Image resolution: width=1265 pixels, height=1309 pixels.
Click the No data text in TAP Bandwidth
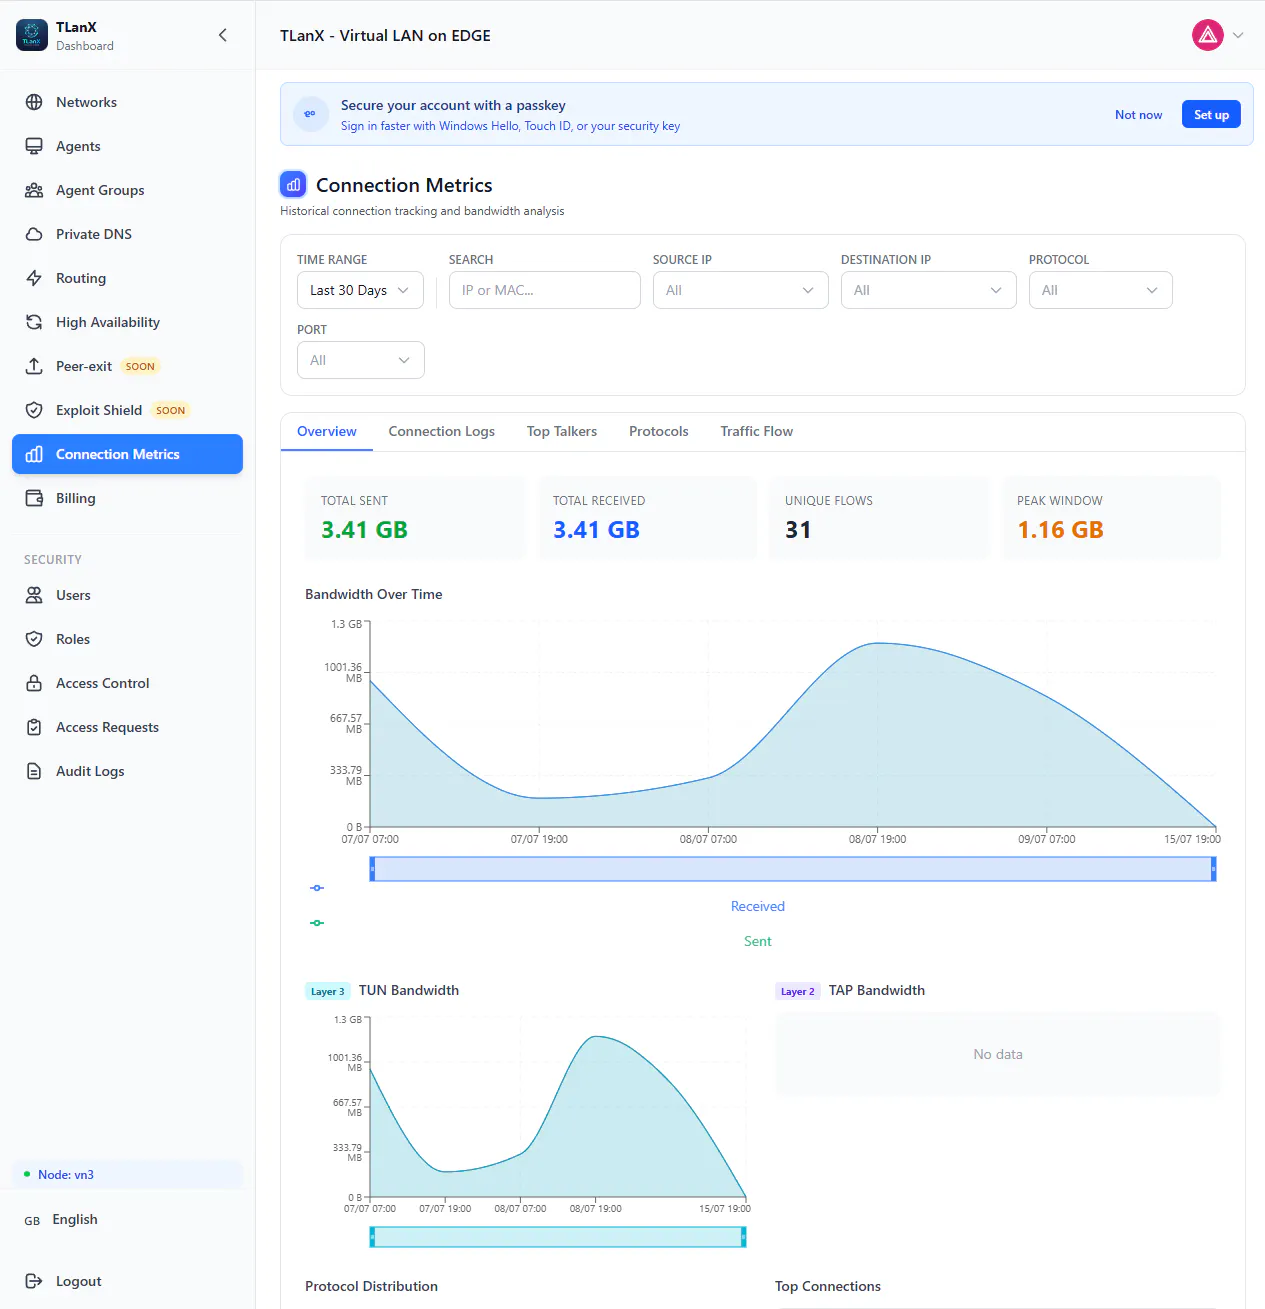[x=998, y=1054]
